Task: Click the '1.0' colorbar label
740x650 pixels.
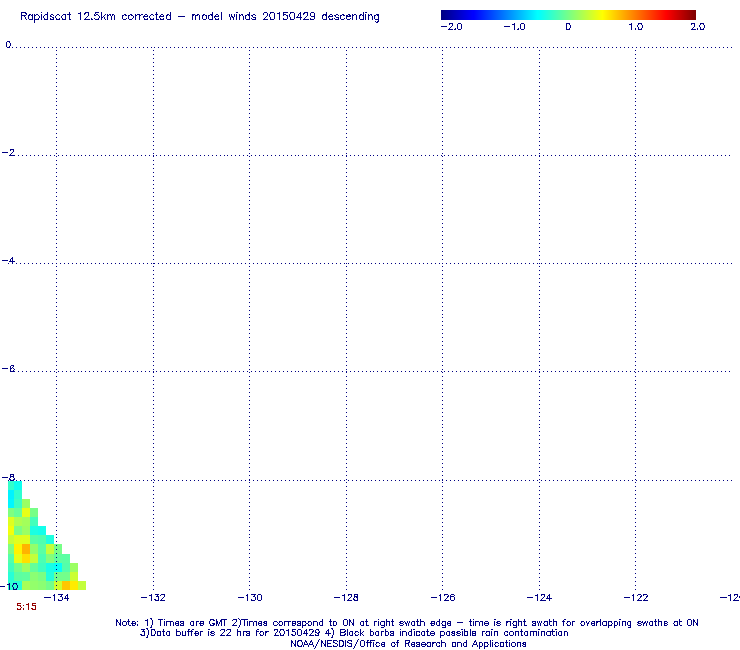Action: (636, 27)
